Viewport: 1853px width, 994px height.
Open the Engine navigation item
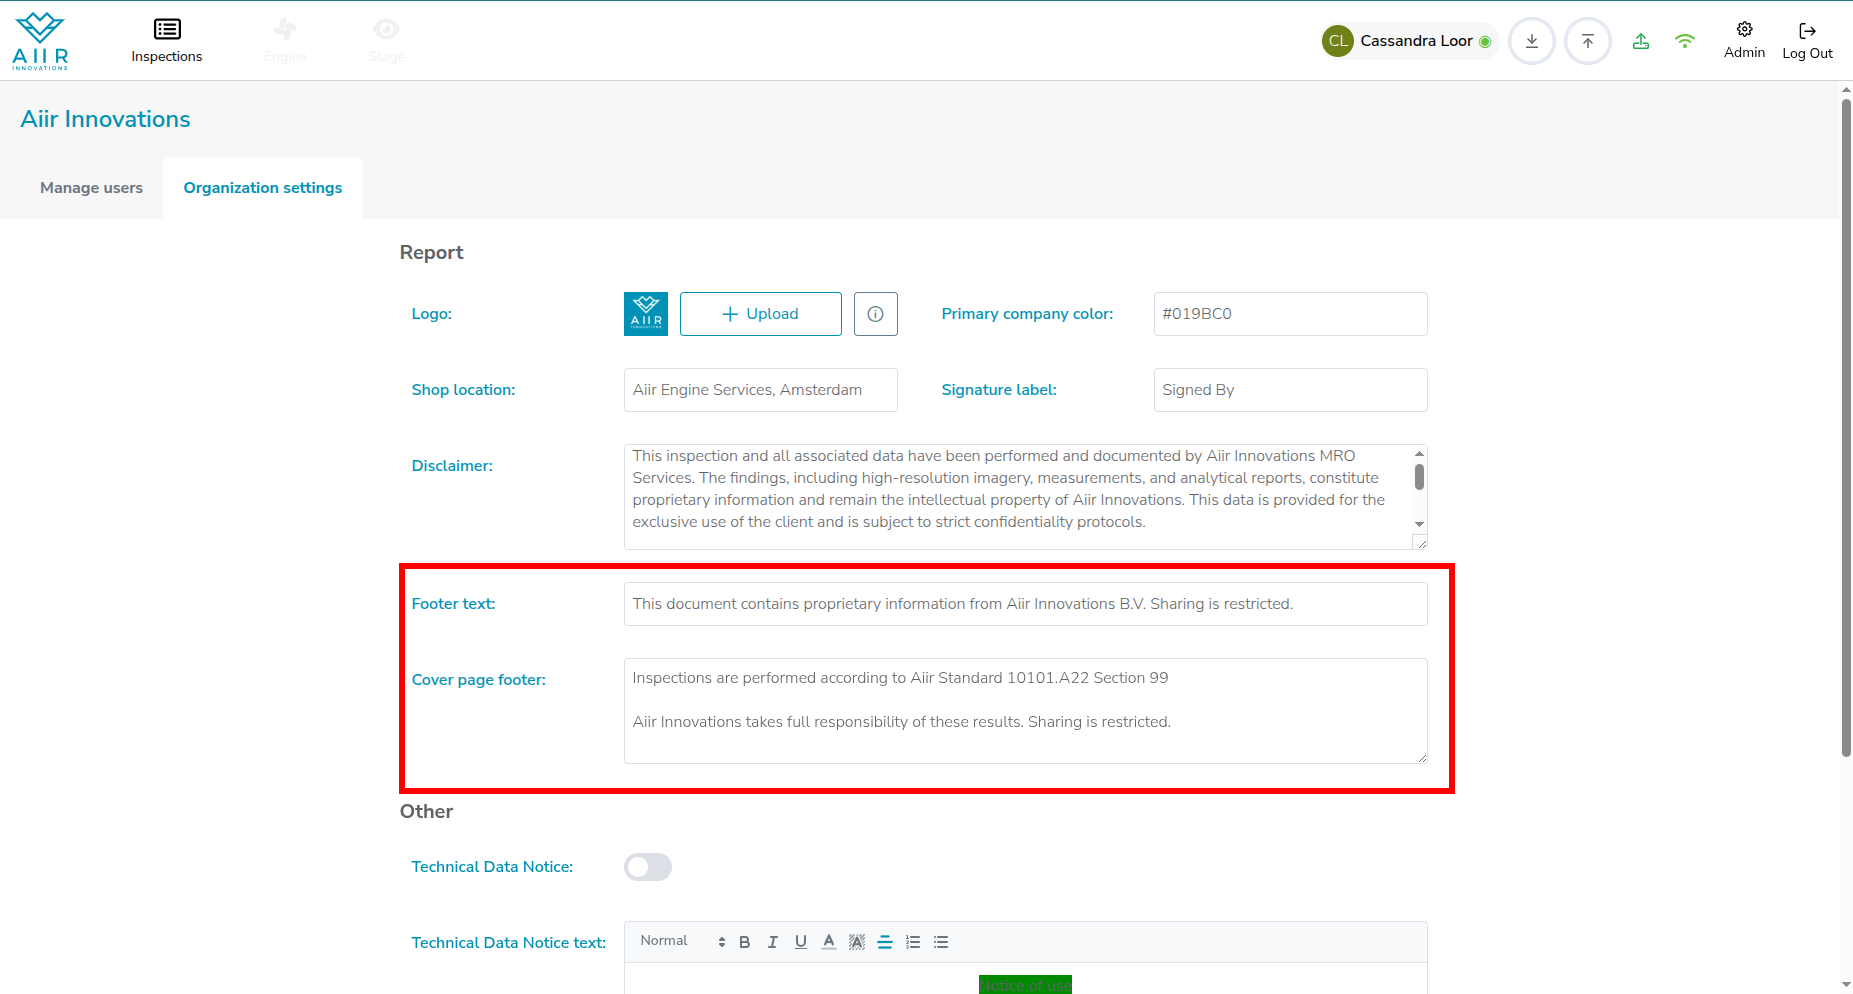[285, 41]
